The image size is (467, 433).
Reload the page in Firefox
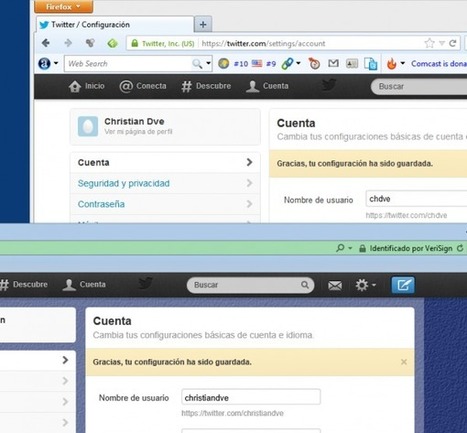point(452,43)
